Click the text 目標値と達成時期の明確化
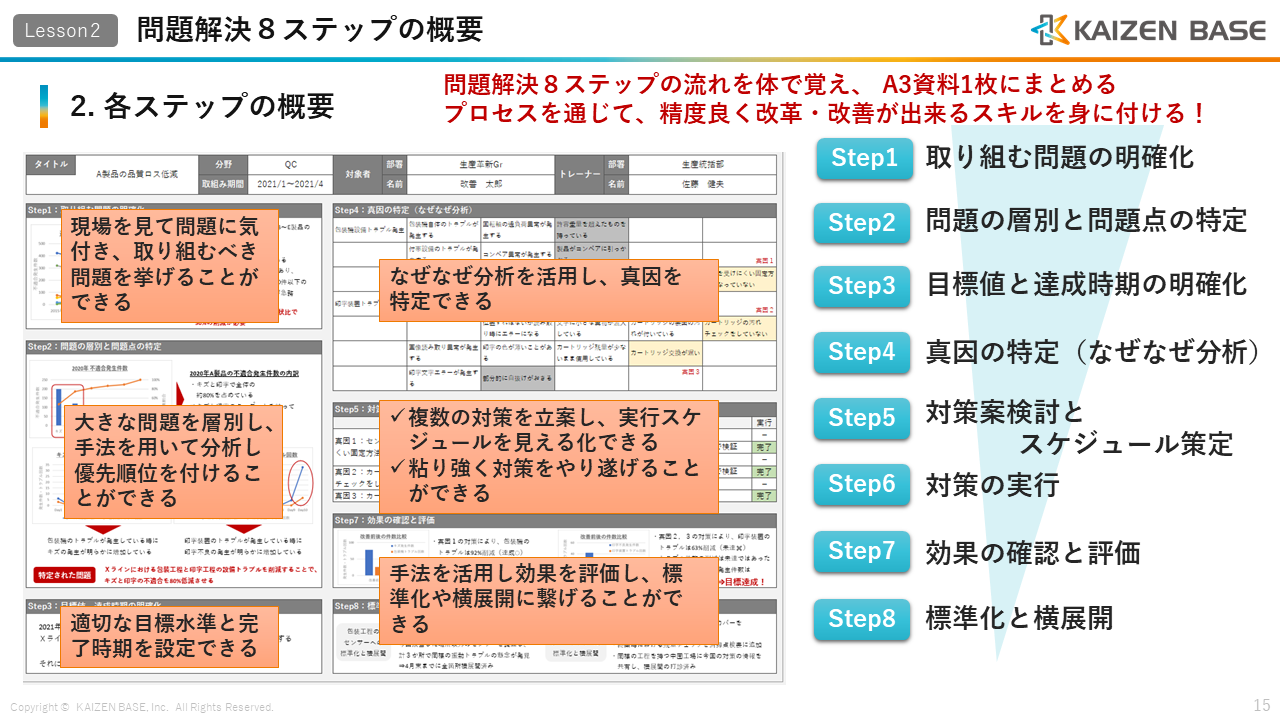1280x720 pixels. click(1086, 285)
